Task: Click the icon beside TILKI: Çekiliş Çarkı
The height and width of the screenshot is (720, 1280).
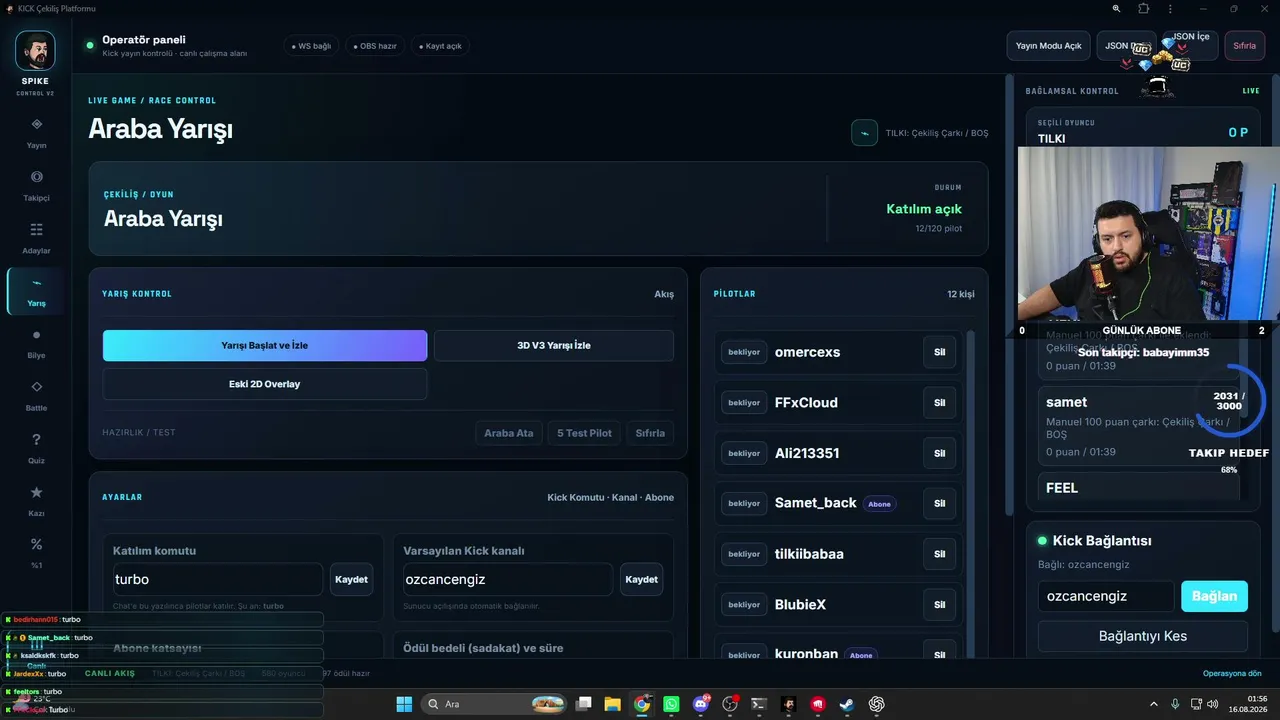Action: [x=864, y=132]
